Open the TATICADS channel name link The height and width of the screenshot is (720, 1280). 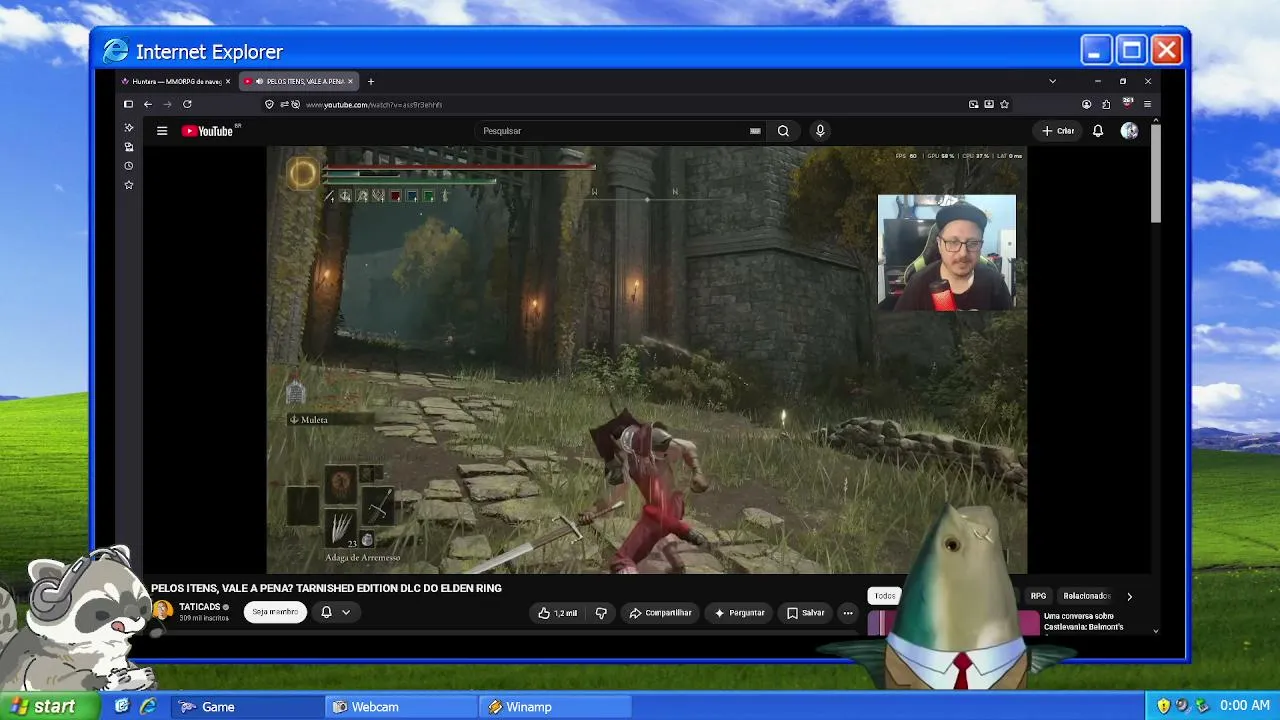[199, 607]
